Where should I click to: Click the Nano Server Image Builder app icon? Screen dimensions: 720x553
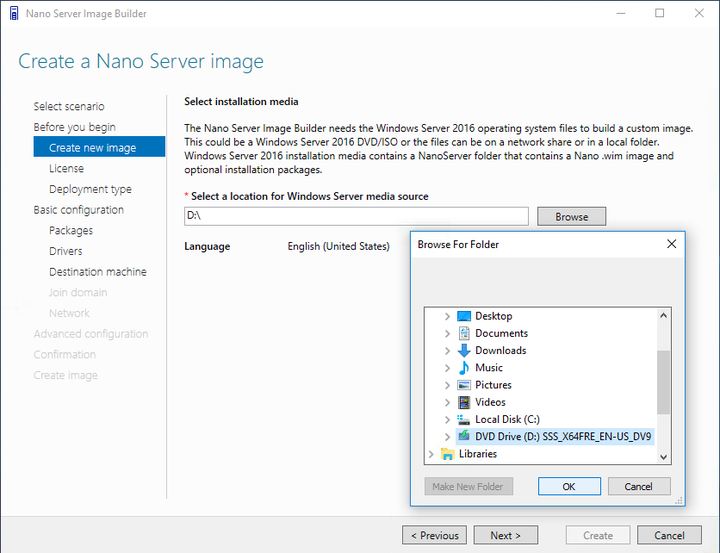point(14,13)
